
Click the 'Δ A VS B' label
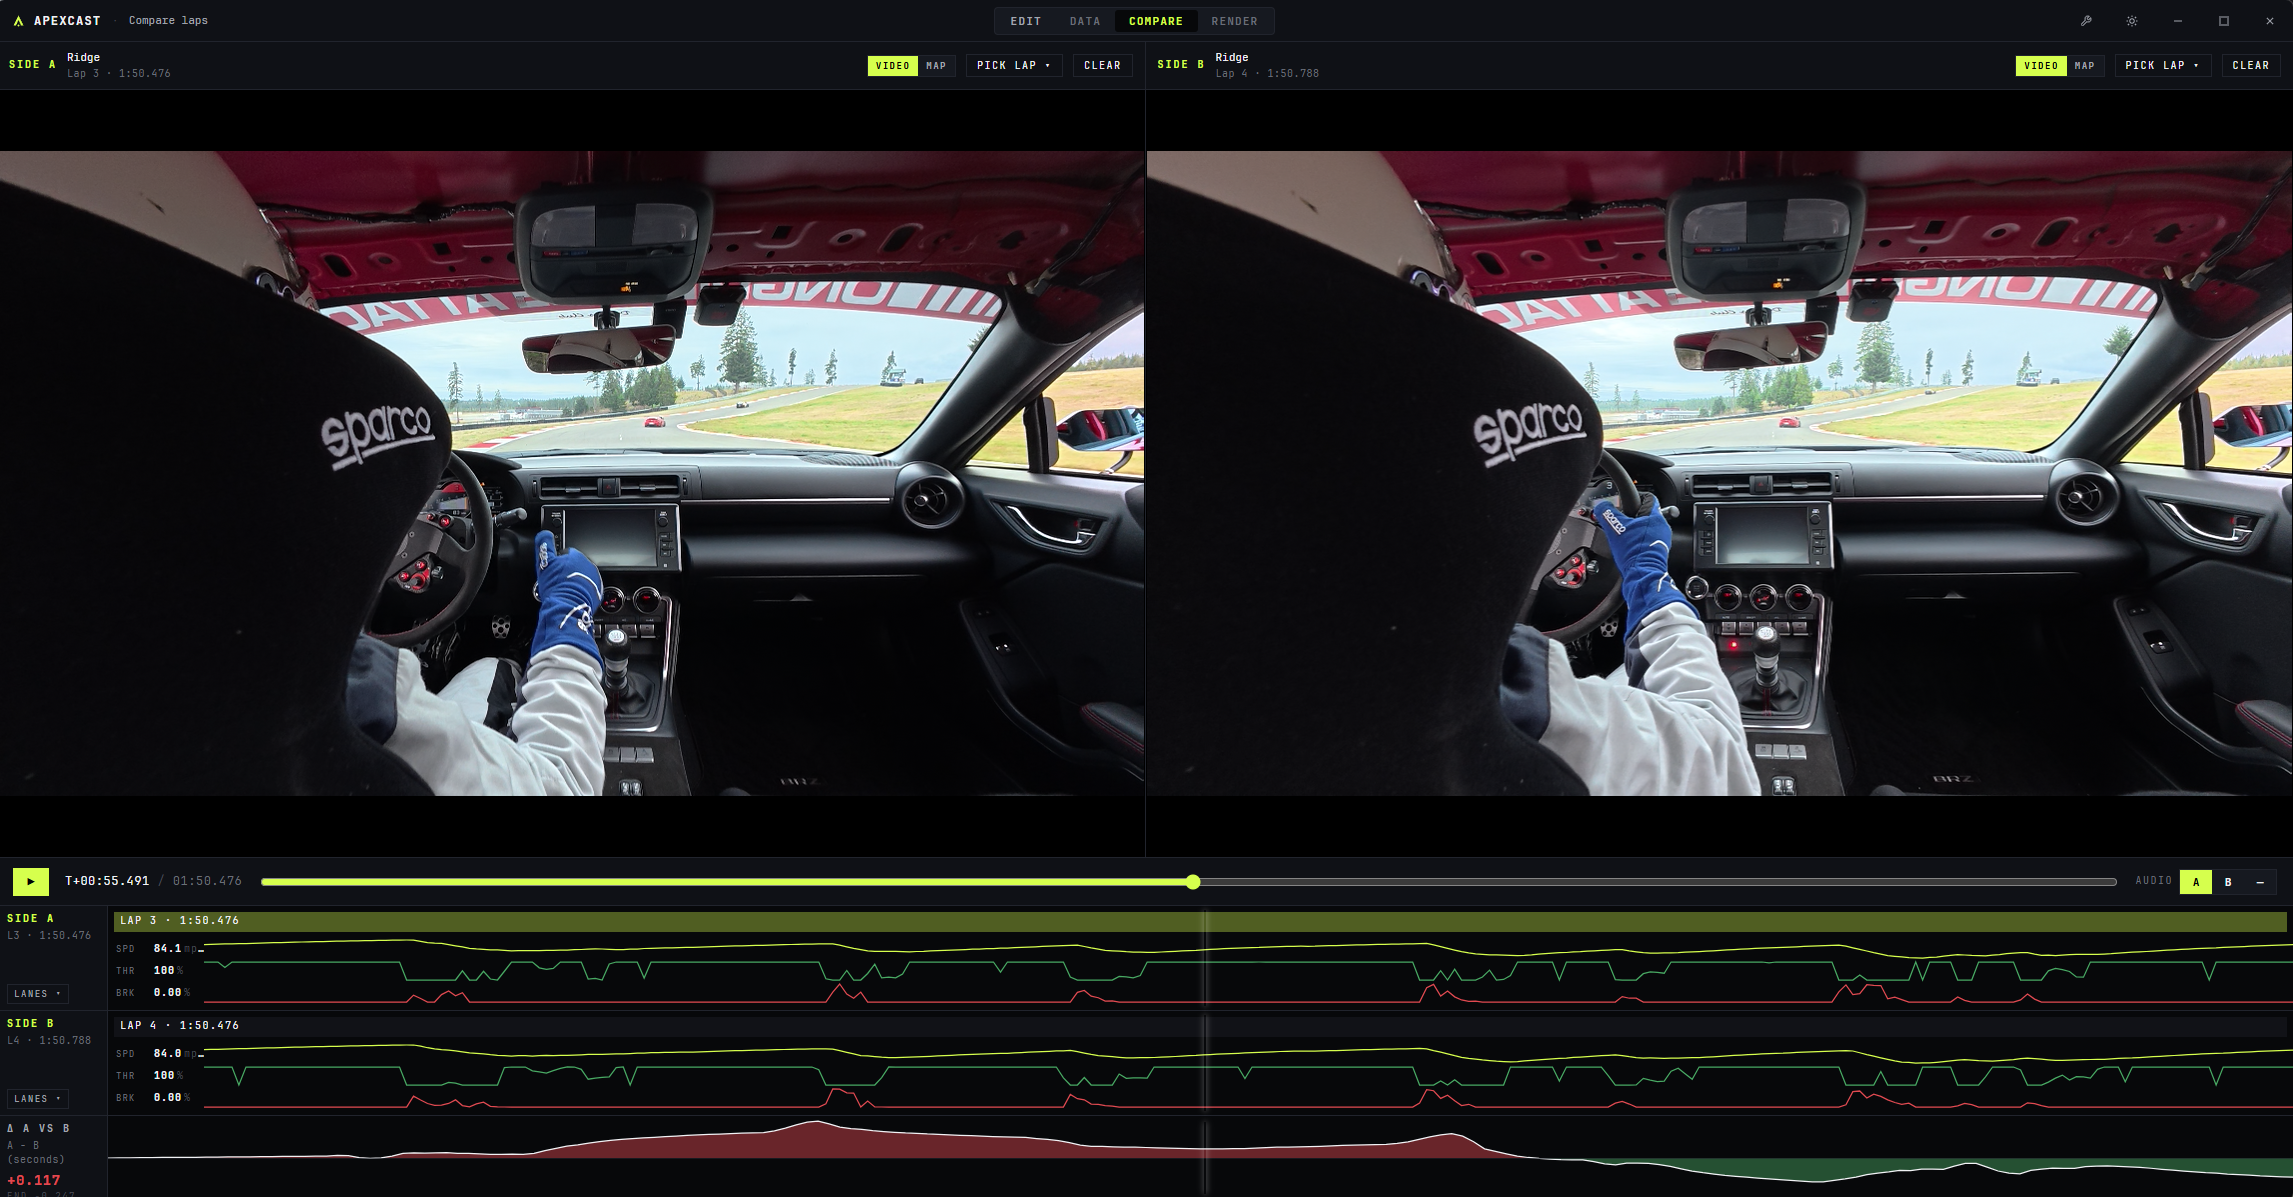(39, 1129)
